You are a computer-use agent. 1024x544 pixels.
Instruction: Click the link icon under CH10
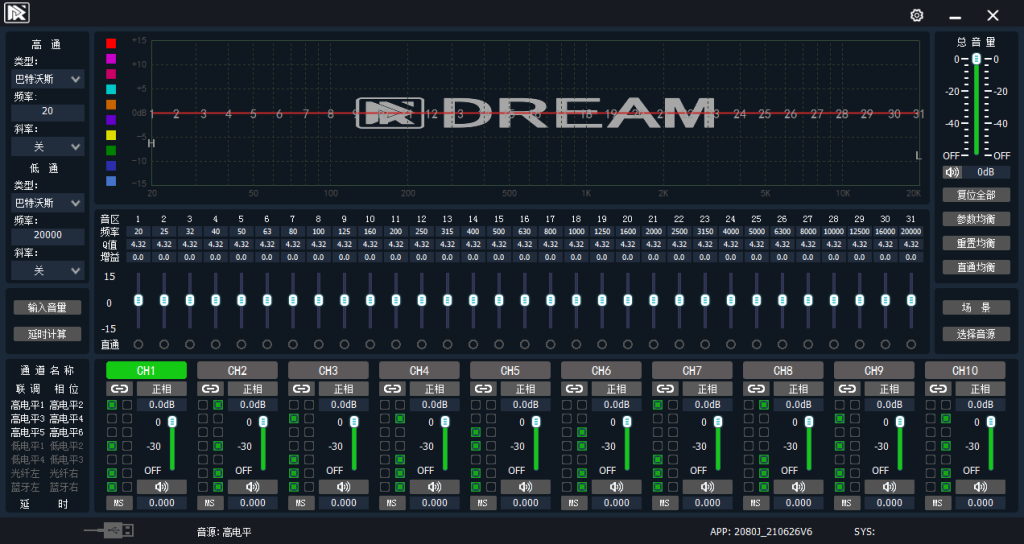point(938,389)
